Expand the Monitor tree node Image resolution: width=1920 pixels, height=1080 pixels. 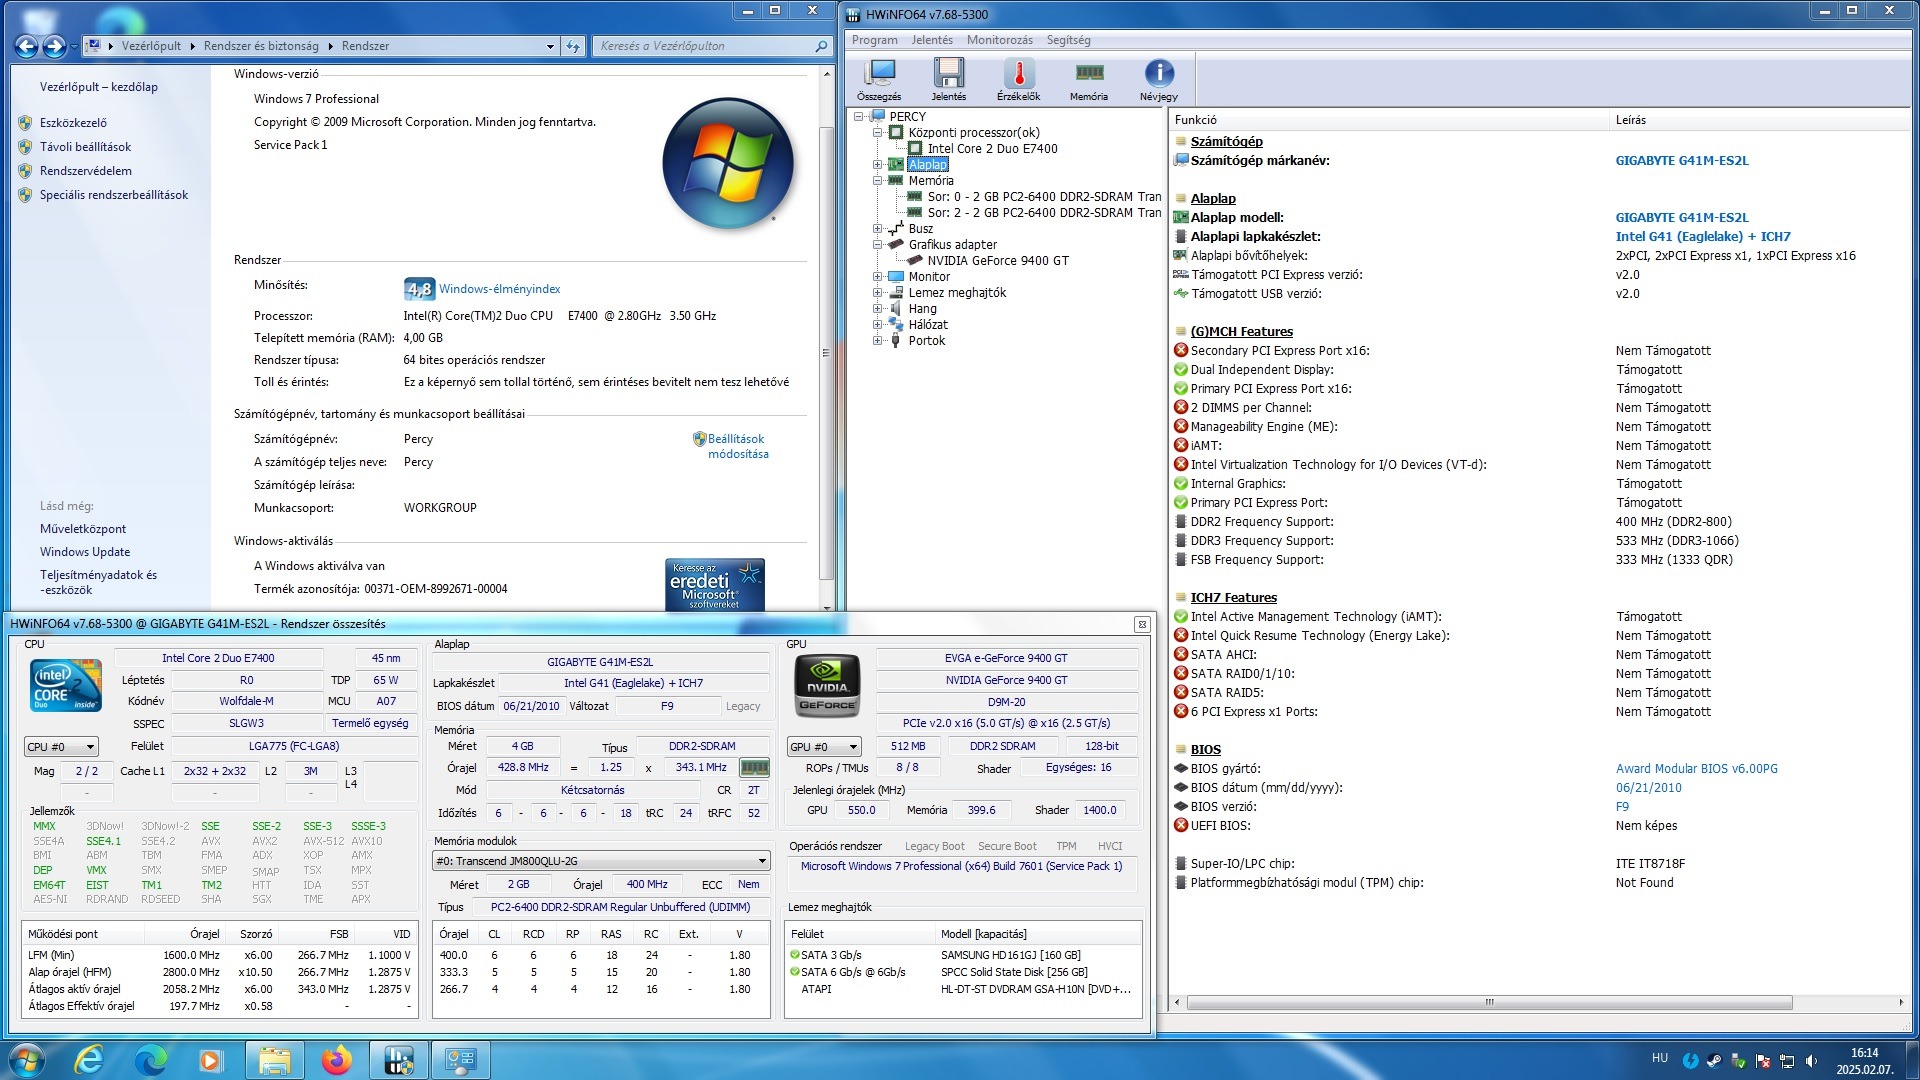click(877, 277)
